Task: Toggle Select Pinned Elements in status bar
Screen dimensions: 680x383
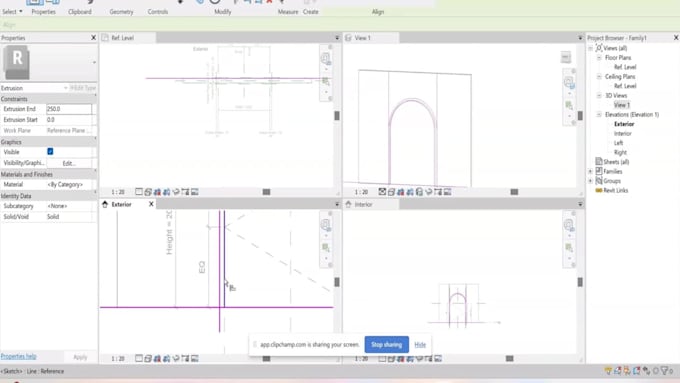Action: coord(627,371)
